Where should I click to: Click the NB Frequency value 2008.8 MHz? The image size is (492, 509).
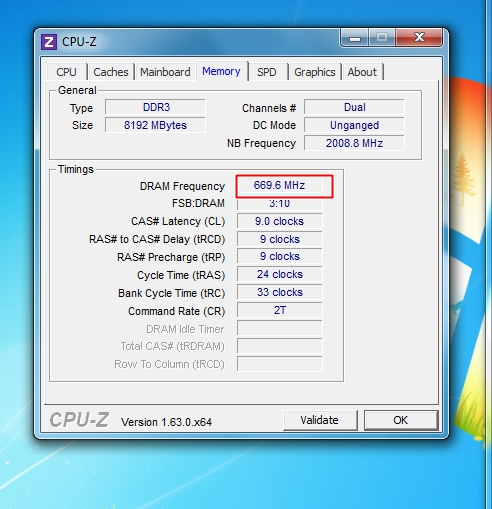354,143
